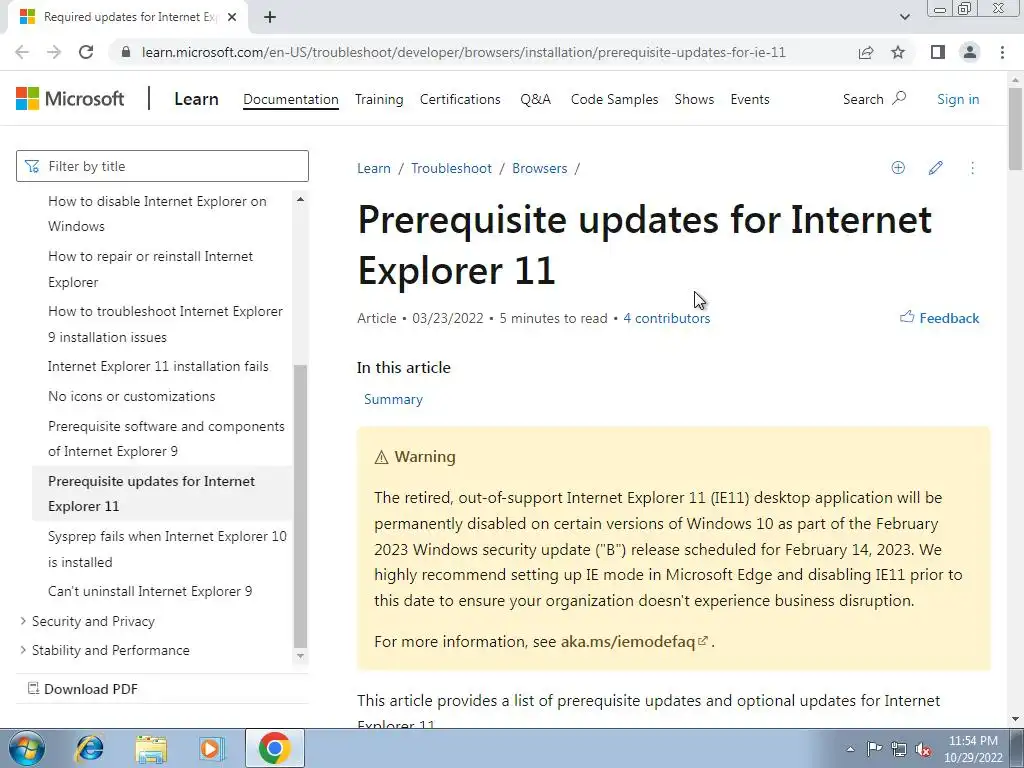Screen dimensions: 1024x768
Task: Click the sidebar scroll-up arrow
Action: point(300,199)
